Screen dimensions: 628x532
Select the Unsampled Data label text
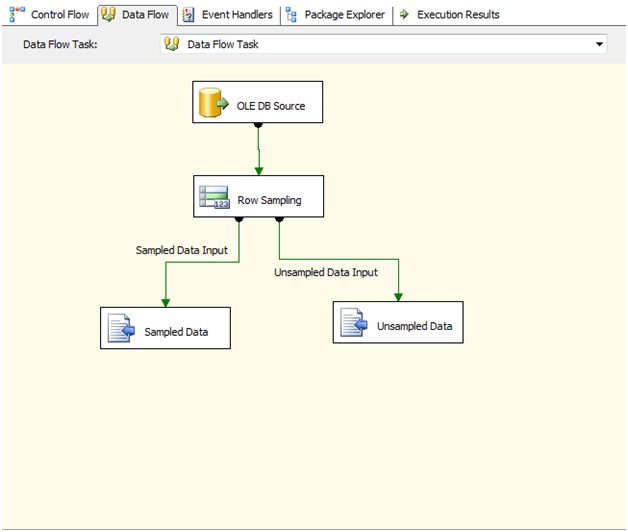414,326
